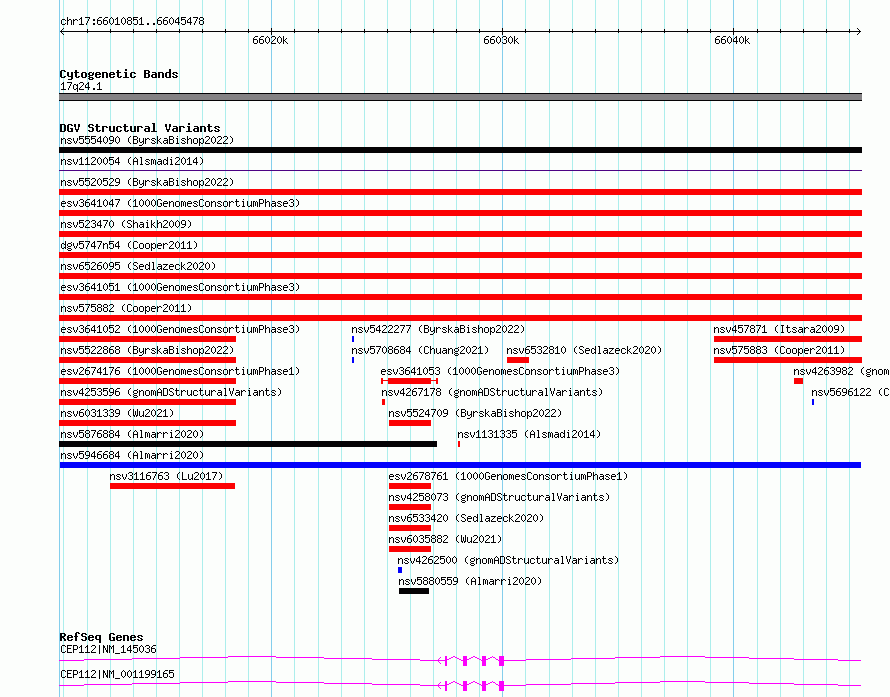The height and width of the screenshot is (697, 890).
Task: Open nsv5880559 (Almarri2020) label
Action: click(x=470, y=581)
